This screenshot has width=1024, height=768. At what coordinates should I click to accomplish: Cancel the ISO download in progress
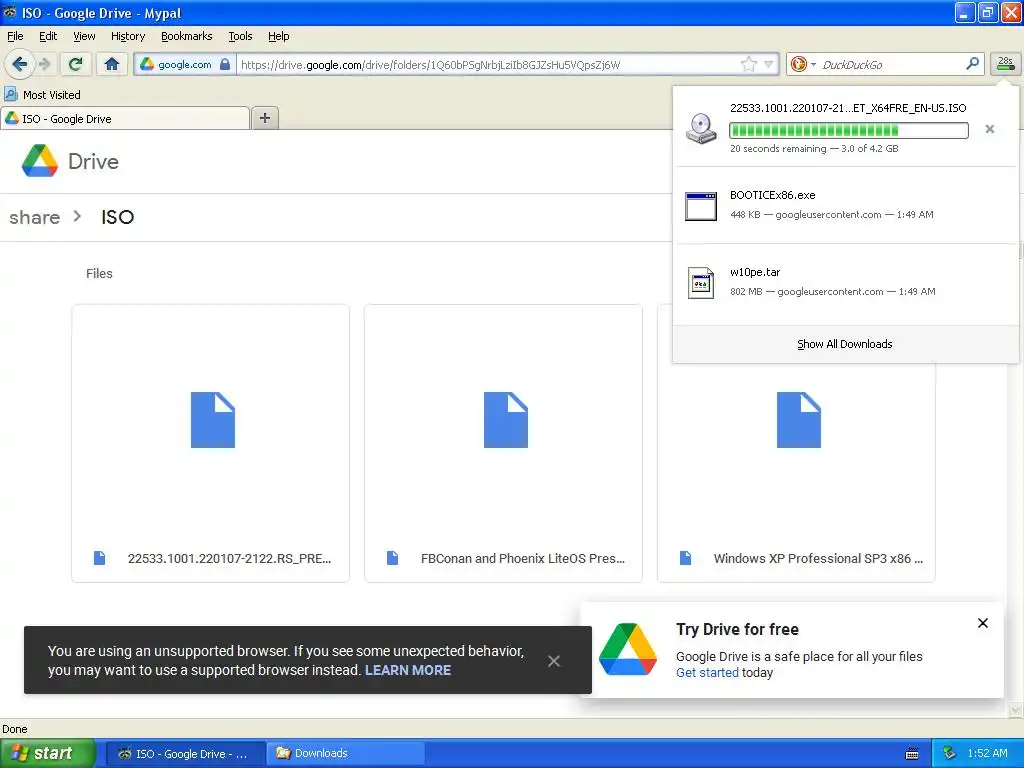pos(989,129)
